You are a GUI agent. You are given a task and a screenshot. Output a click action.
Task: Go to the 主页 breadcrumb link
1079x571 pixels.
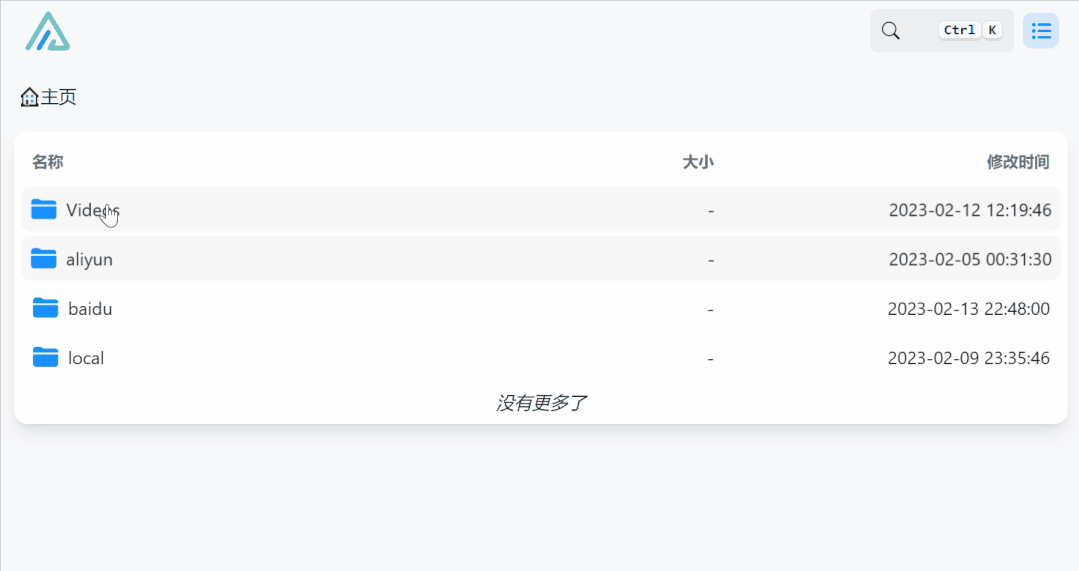(x=59, y=97)
